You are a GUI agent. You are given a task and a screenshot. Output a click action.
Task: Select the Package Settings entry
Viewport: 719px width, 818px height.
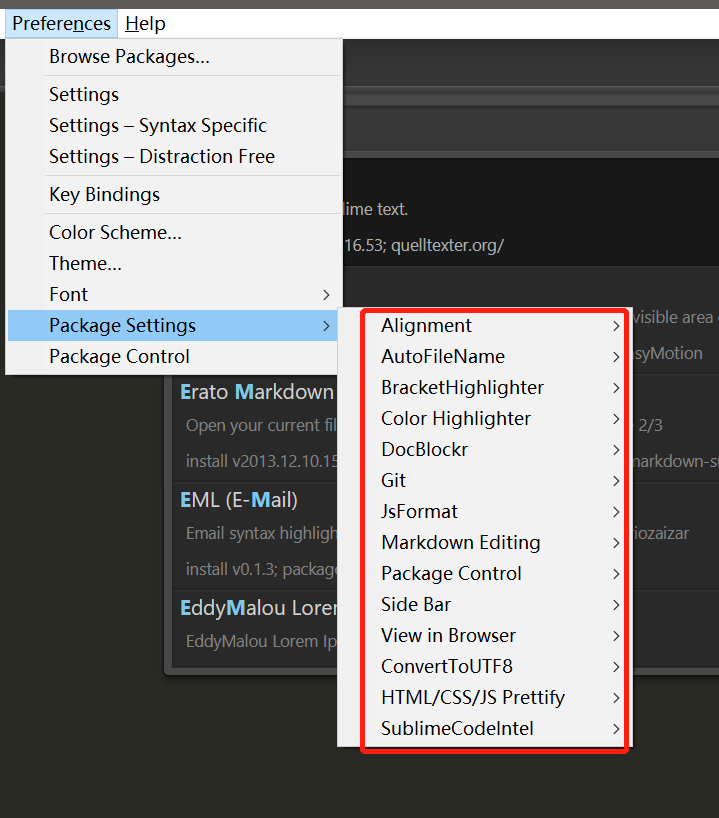pos(174,326)
